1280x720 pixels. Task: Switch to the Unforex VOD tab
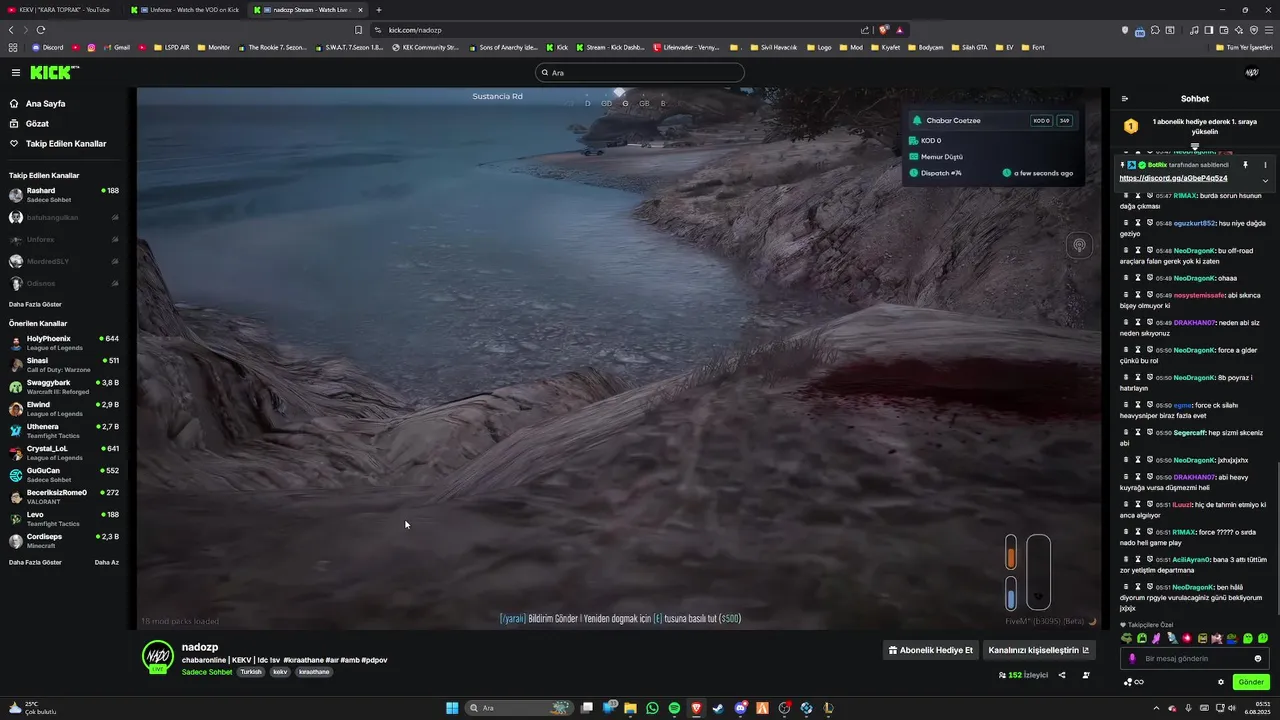tap(187, 10)
